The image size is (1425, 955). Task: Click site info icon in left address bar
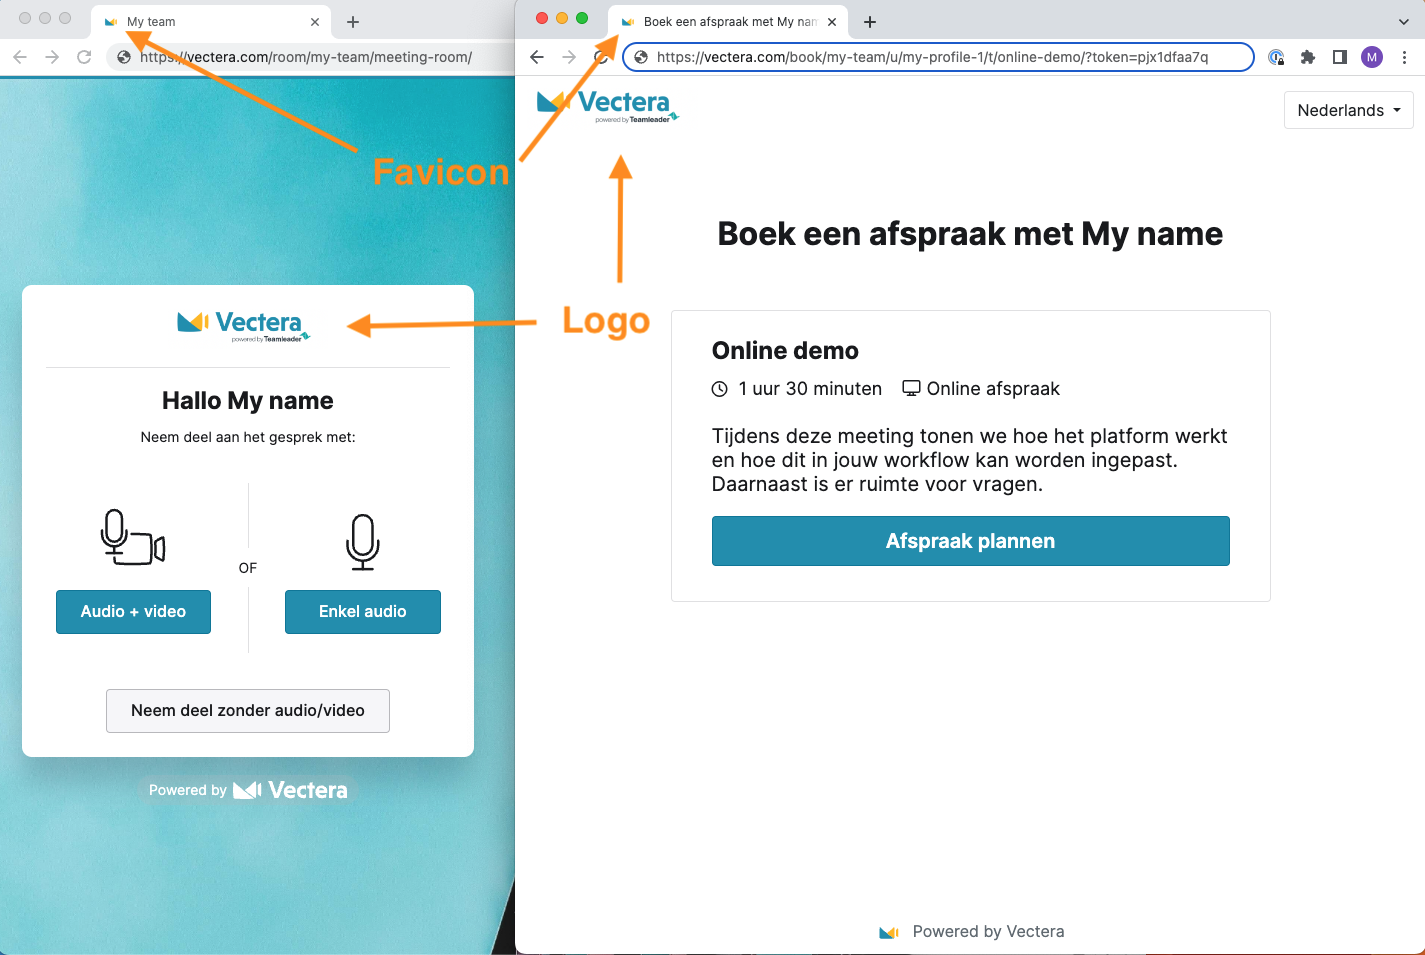pyautogui.click(x=124, y=57)
